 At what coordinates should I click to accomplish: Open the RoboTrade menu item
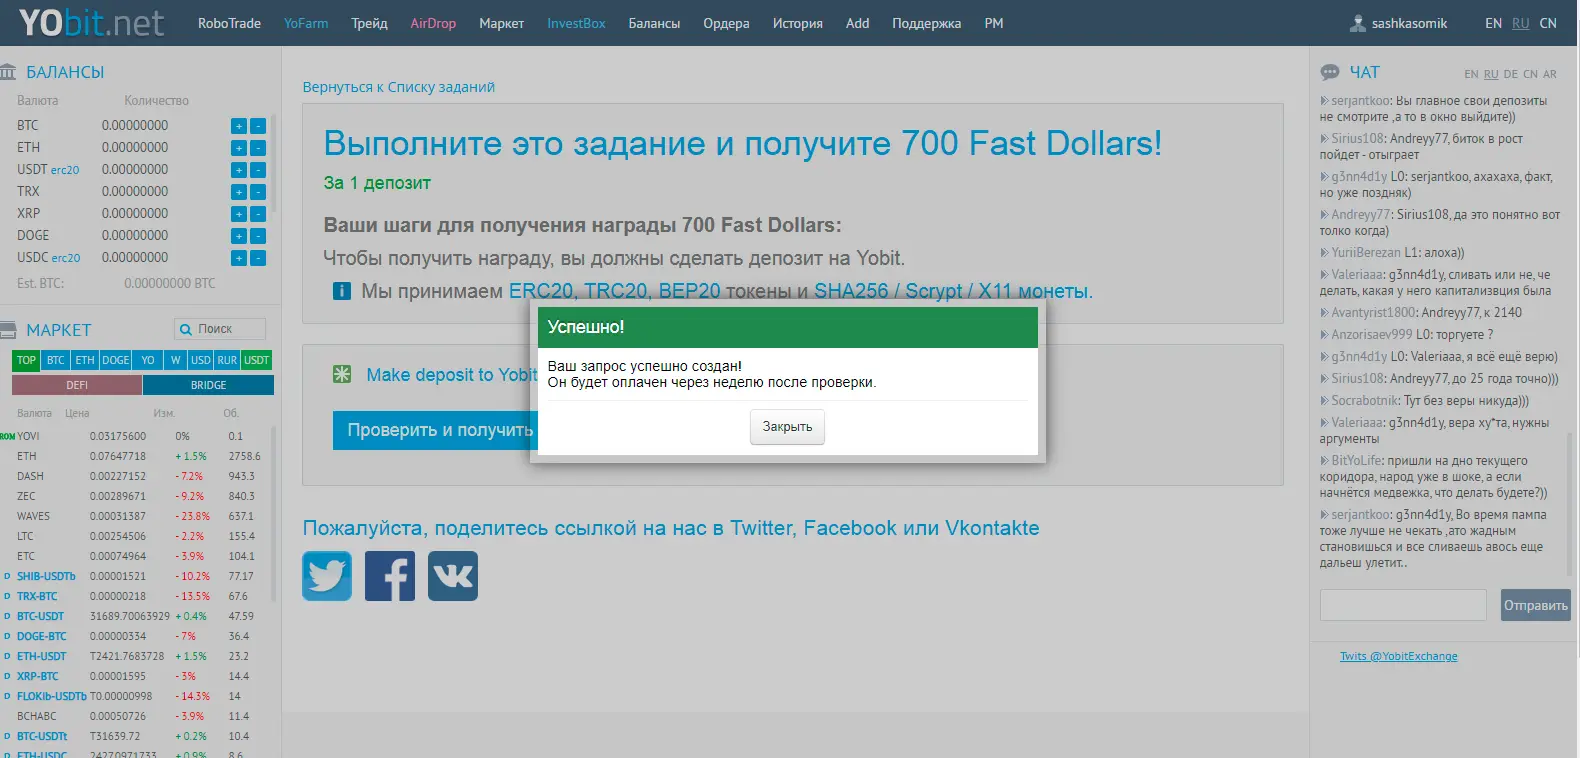229,23
